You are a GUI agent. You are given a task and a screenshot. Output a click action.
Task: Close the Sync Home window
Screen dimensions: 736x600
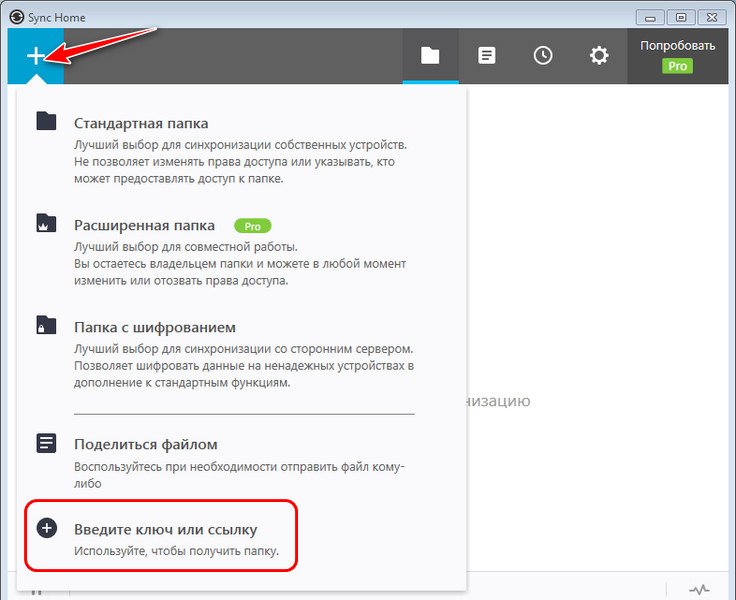click(712, 17)
